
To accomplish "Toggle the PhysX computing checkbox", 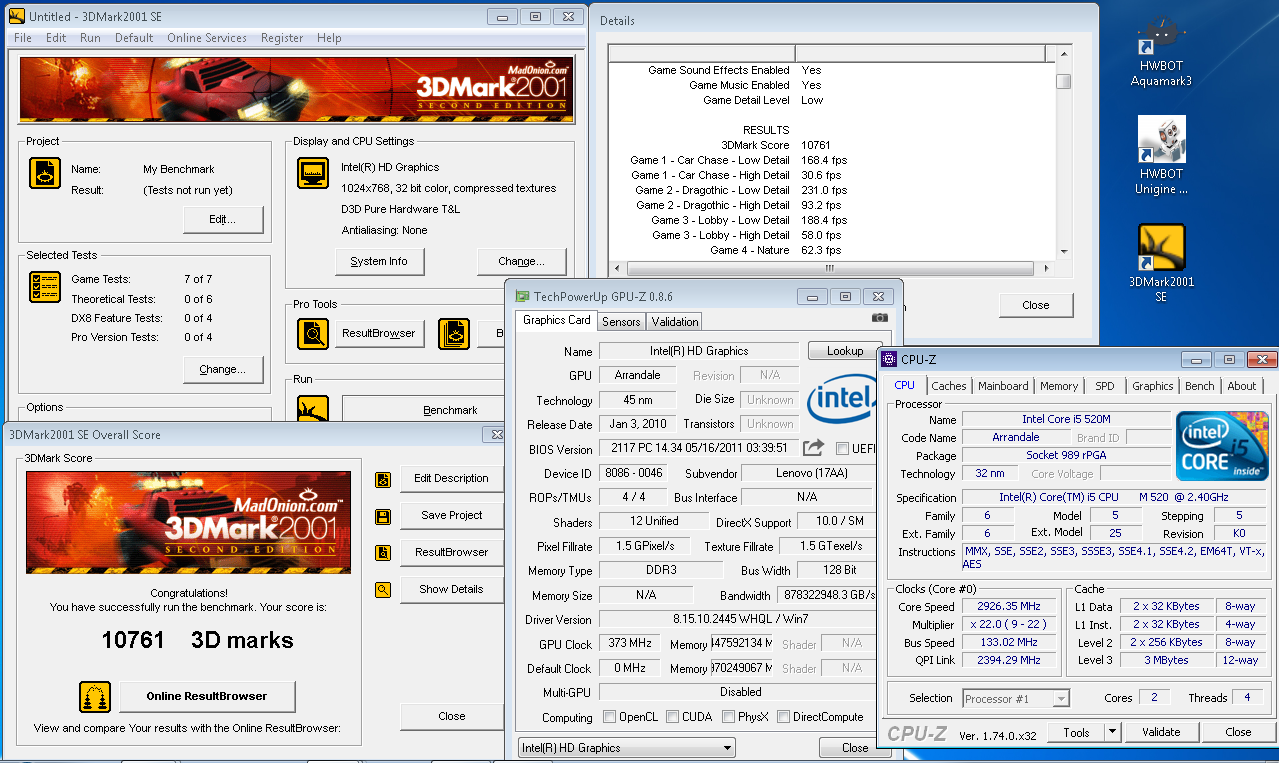I will coord(729,717).
